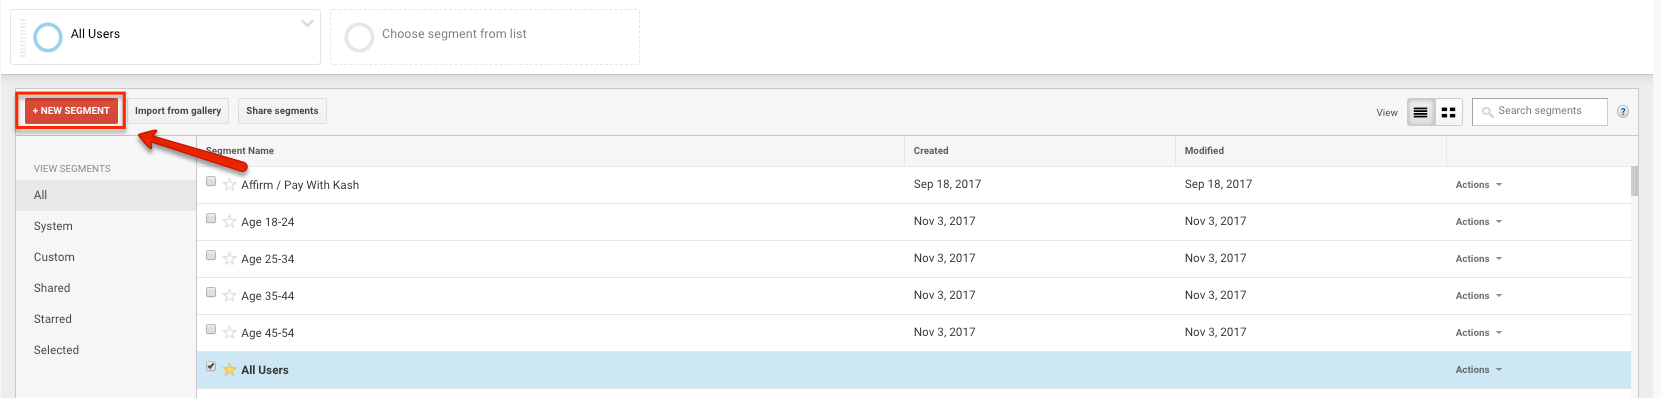Click Import from gallery button
Viewport: 1661px width, 398px height.
[178, 111]
